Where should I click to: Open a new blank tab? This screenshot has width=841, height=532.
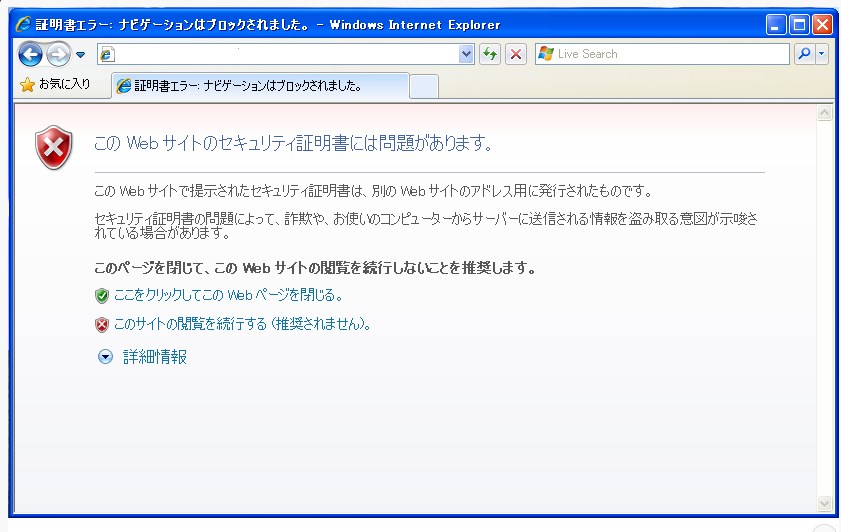pyautogui.click(x=424, y=86)
